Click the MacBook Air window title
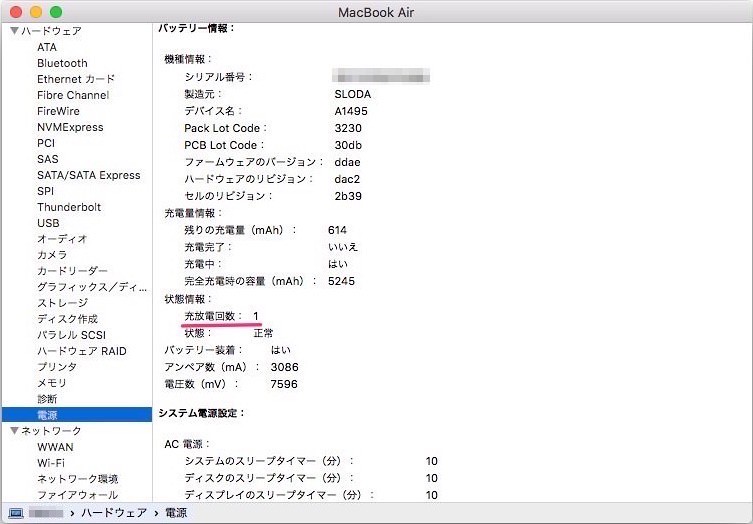753x524 pixels. click(376, 12)
